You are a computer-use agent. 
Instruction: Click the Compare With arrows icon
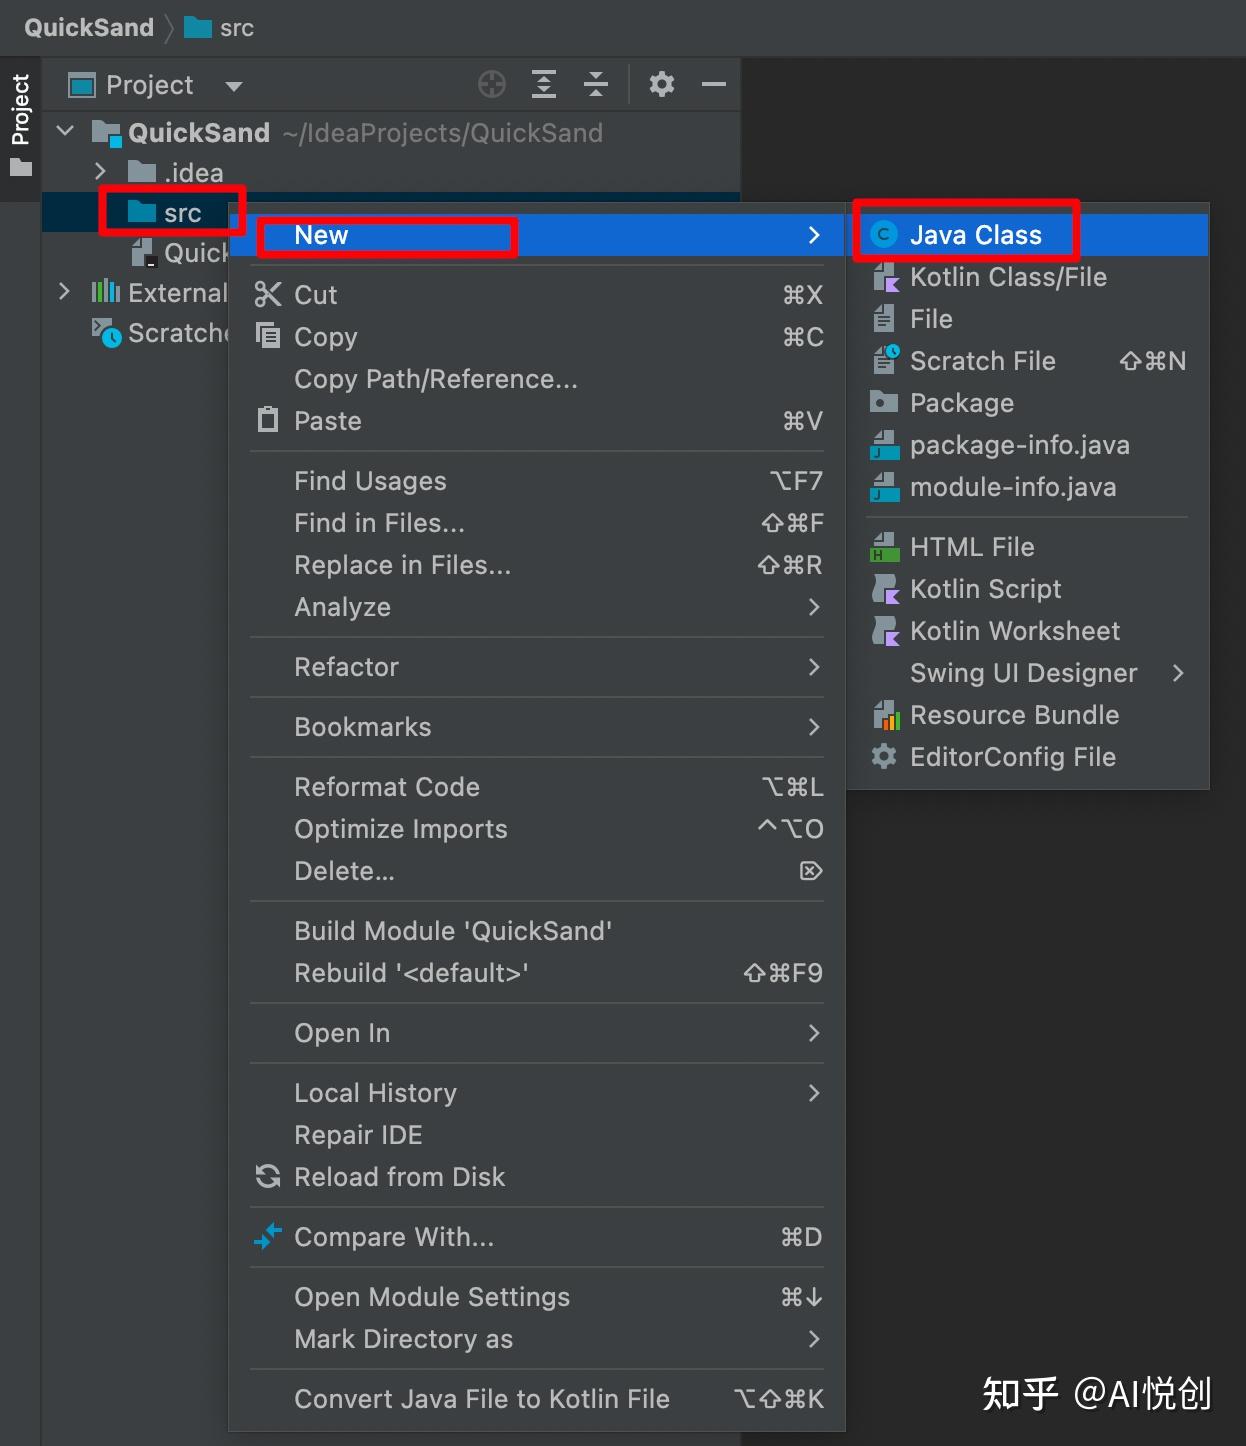[x=268, y=1237]
